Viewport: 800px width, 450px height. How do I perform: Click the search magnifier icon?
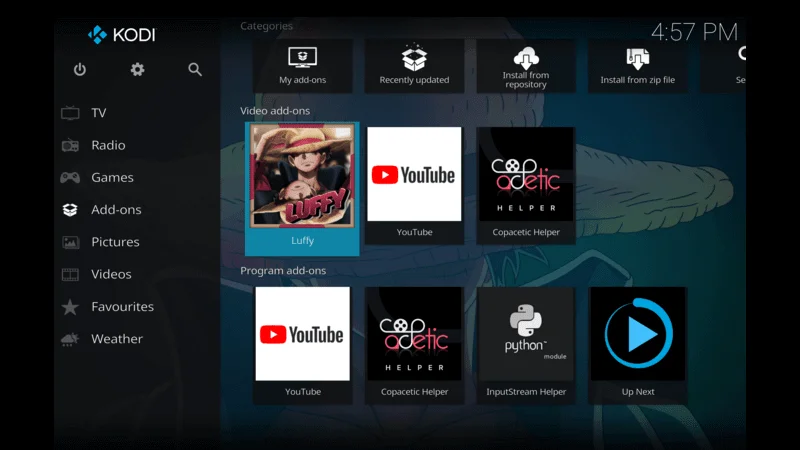(x=195, y=69)
